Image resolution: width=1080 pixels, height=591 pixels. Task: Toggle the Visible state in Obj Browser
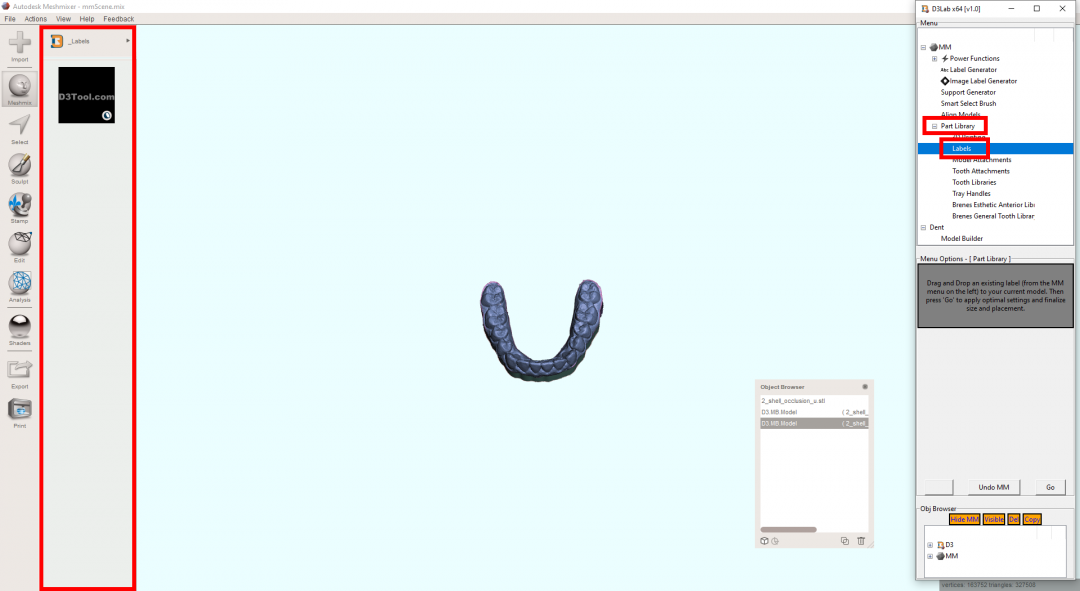coord(994,519)
